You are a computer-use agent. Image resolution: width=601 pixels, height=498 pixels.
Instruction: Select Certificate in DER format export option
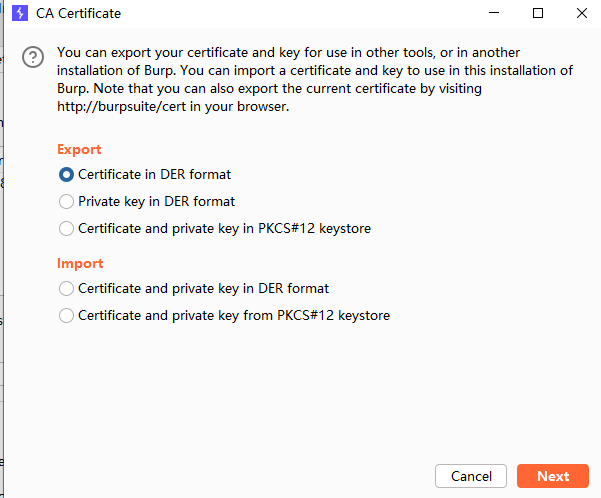tap(67, 174)
